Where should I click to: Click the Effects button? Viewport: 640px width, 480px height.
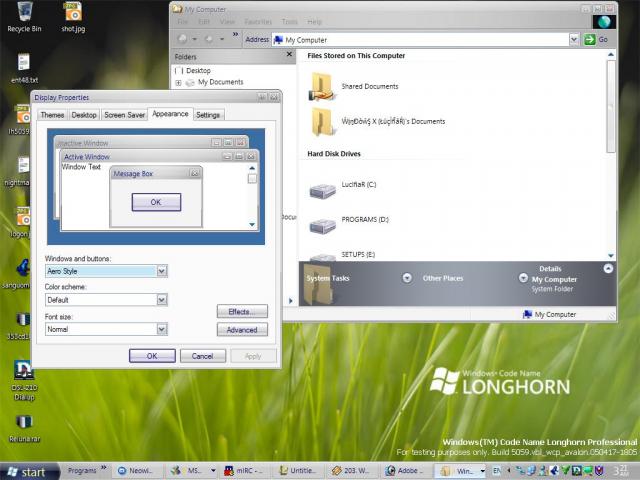(242, 311)
